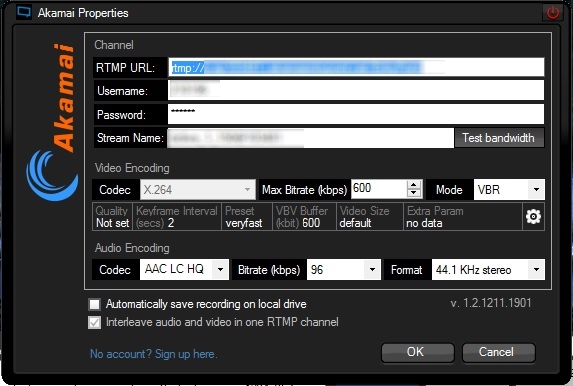The image size is (573, 386).
Task: Click into the Stream Name field
Action: (x=311, y=138)
